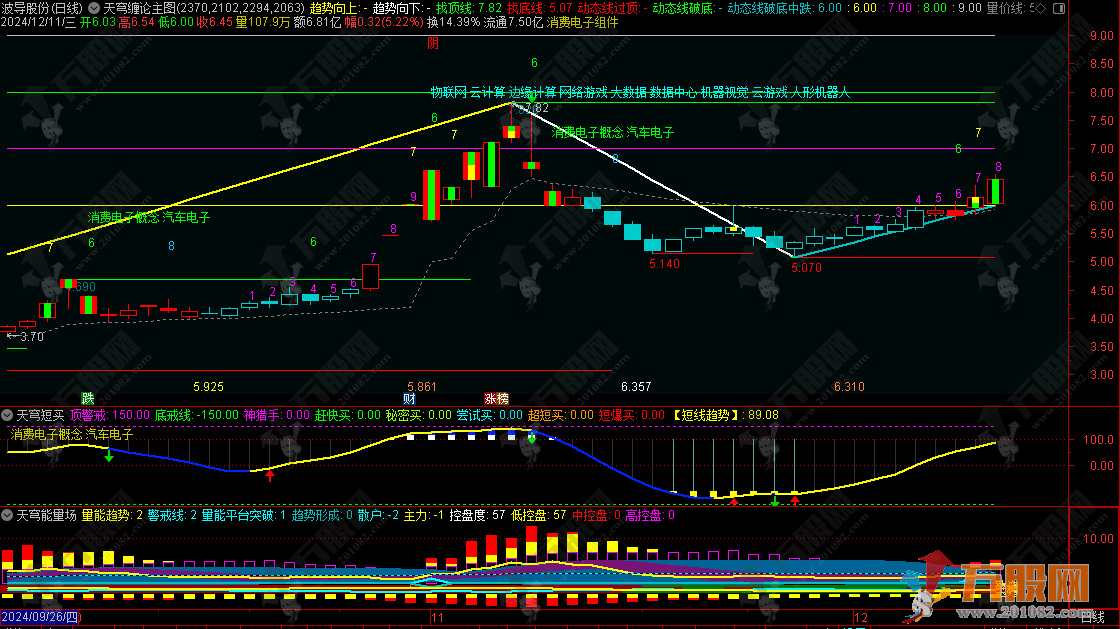Click the 6.357 value below the chart
Screen dimensions: 1120x629
(x=636, y=386)
